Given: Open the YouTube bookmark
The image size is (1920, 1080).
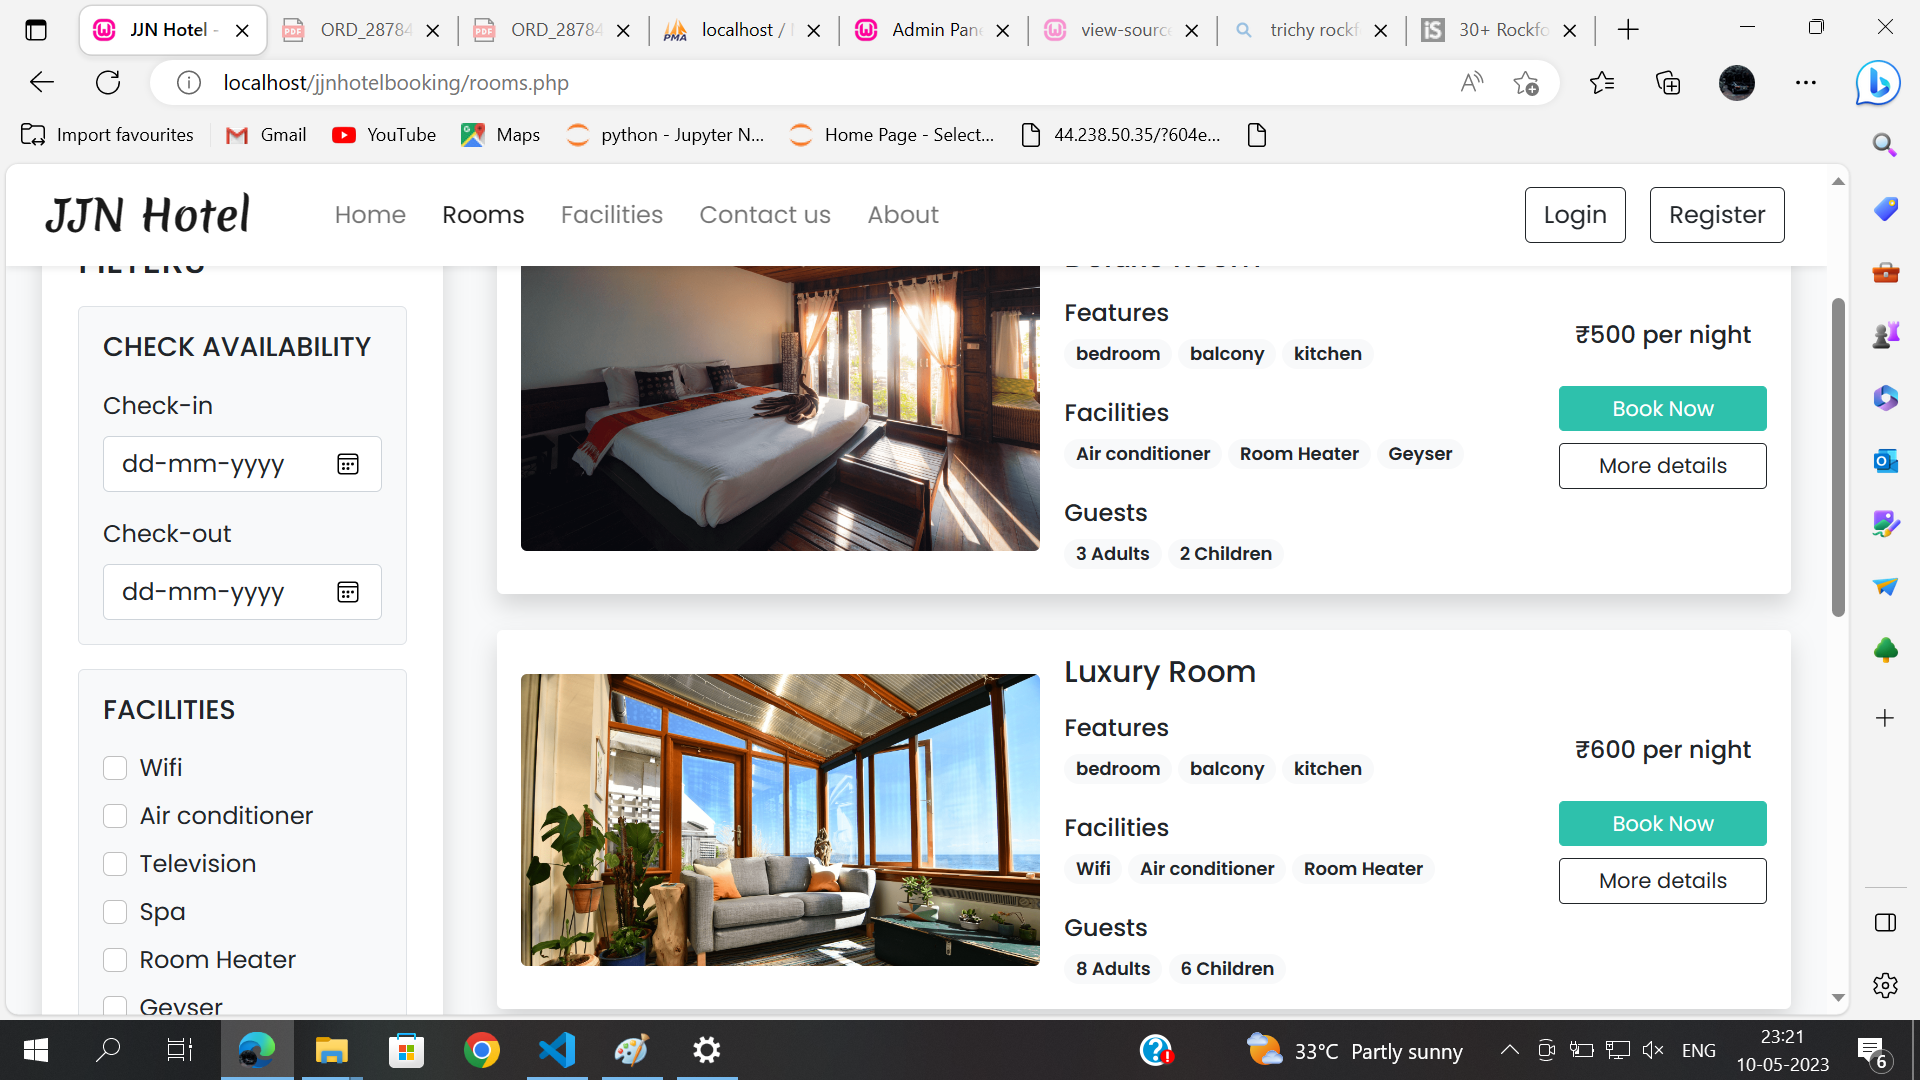Looking at the screenshot, I should tap(383, 134).
